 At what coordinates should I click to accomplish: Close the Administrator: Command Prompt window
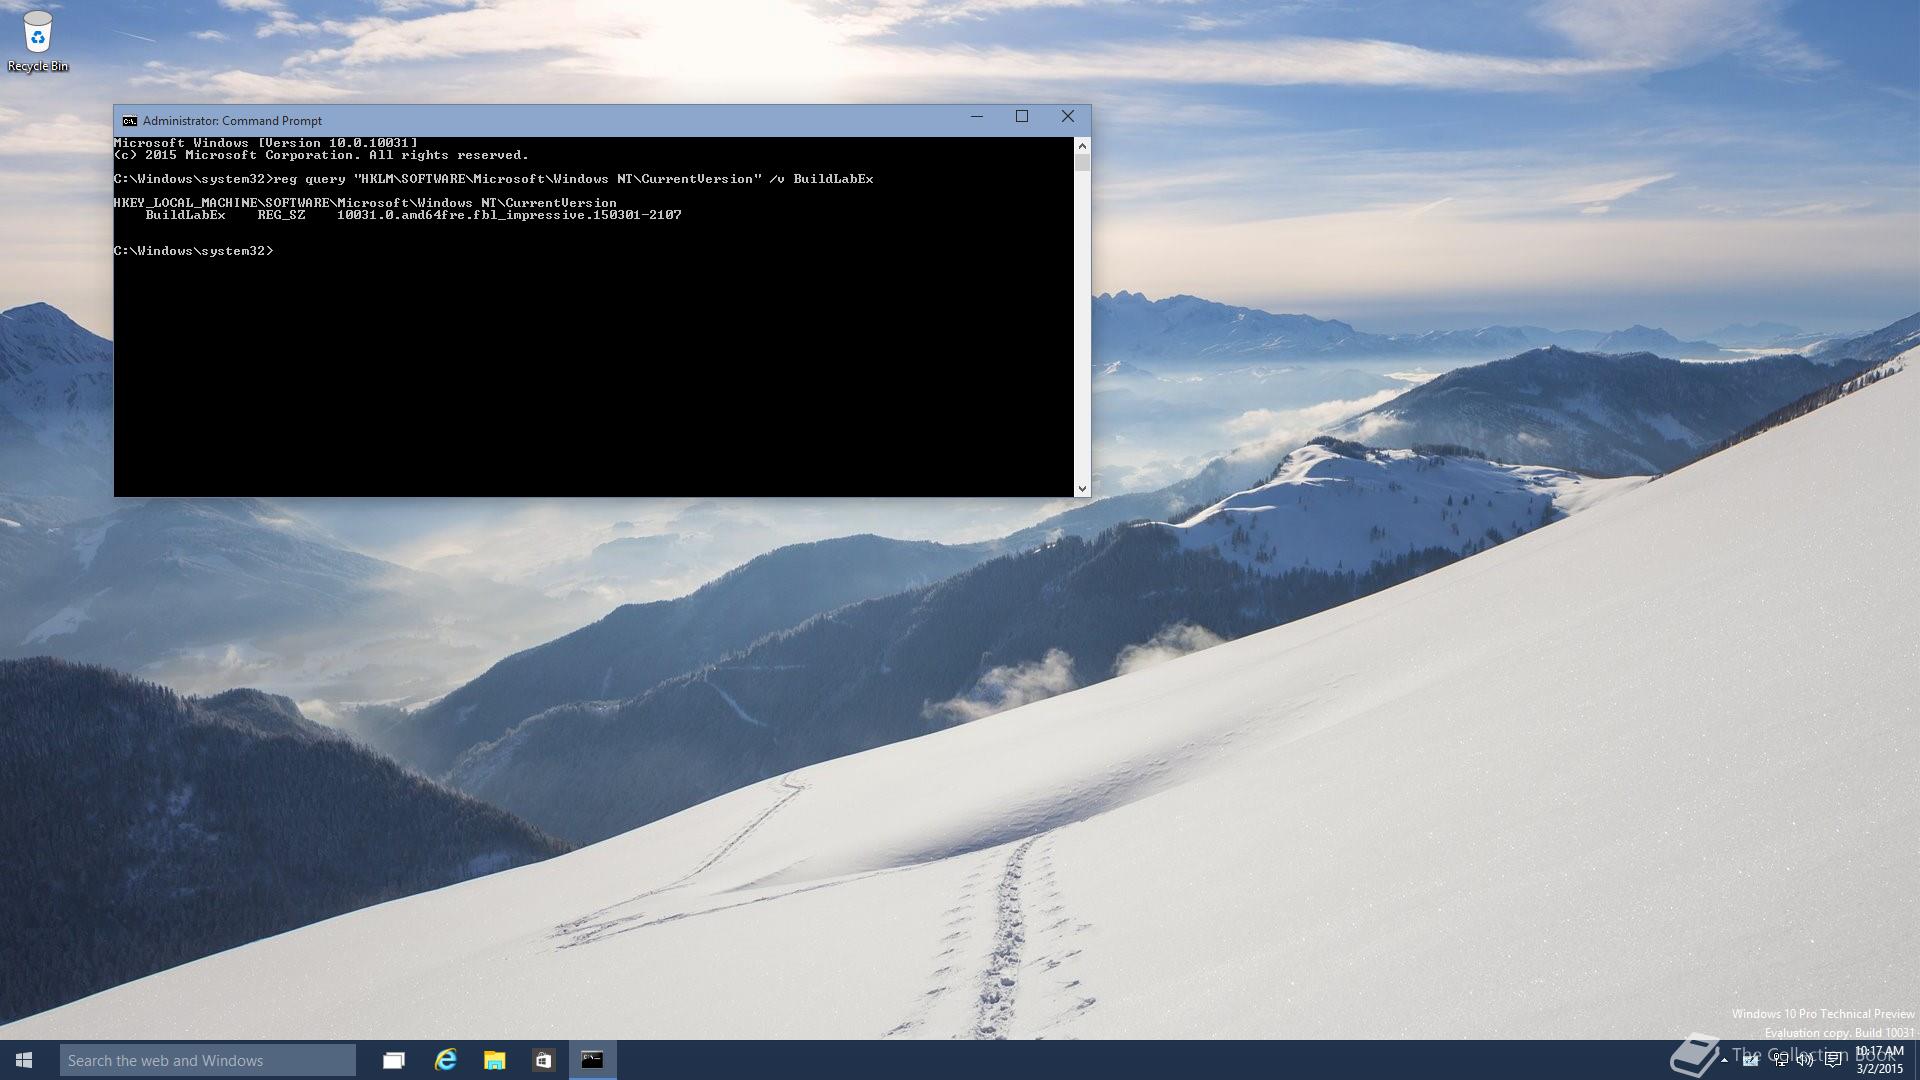pyautogui.click(x=1068, y=117)
